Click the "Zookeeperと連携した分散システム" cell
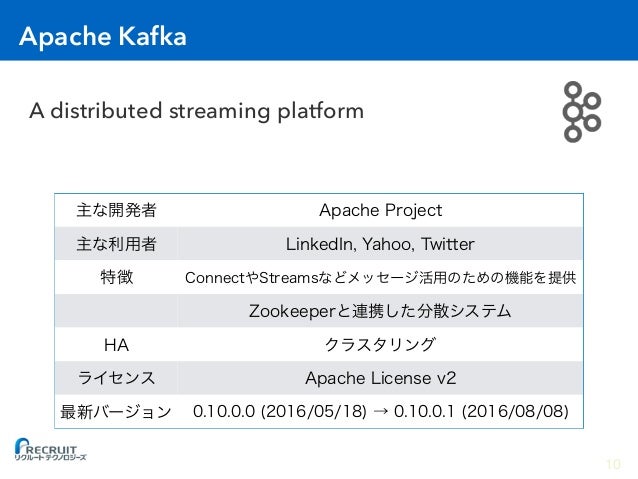Screen dimensions: 638x479 click(380, 311)
